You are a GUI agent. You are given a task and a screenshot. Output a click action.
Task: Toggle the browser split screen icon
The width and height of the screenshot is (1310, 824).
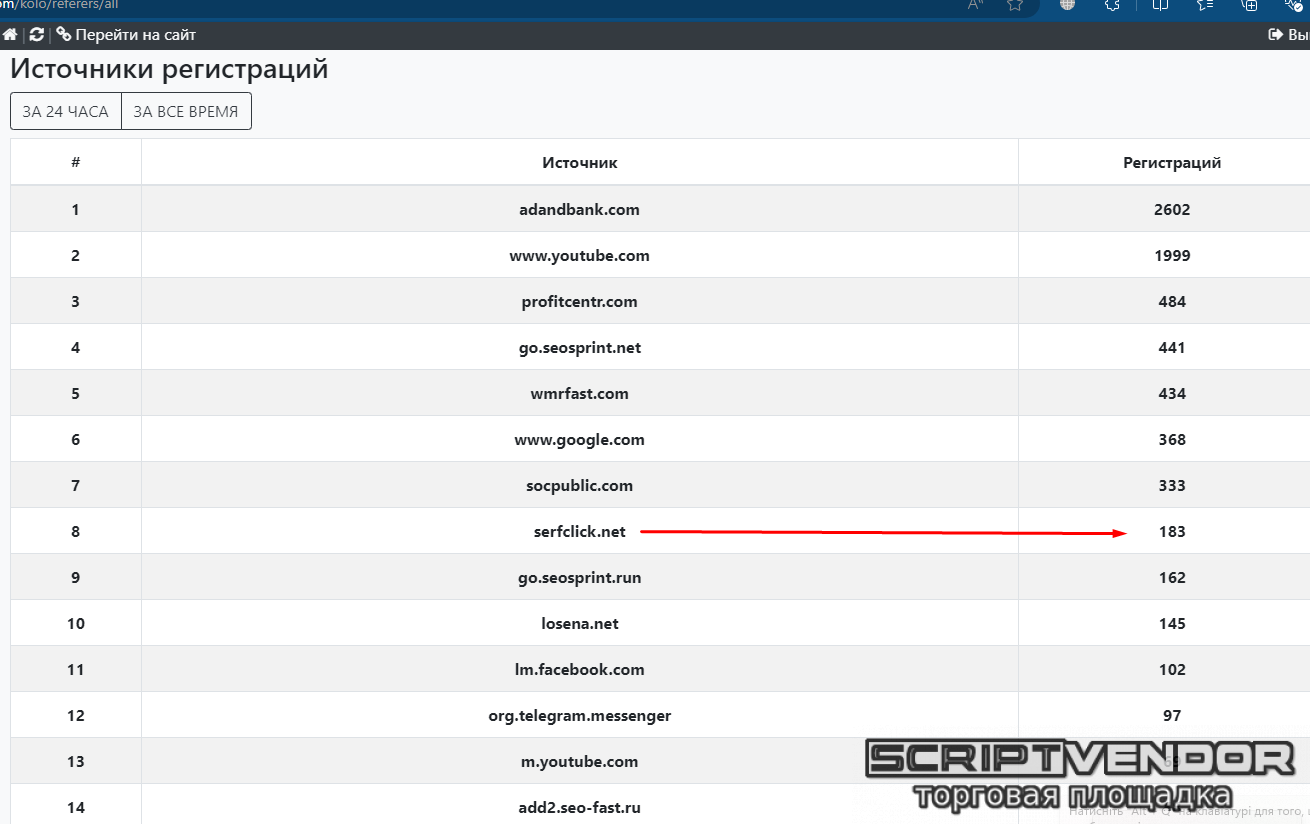click(1160, 5)
